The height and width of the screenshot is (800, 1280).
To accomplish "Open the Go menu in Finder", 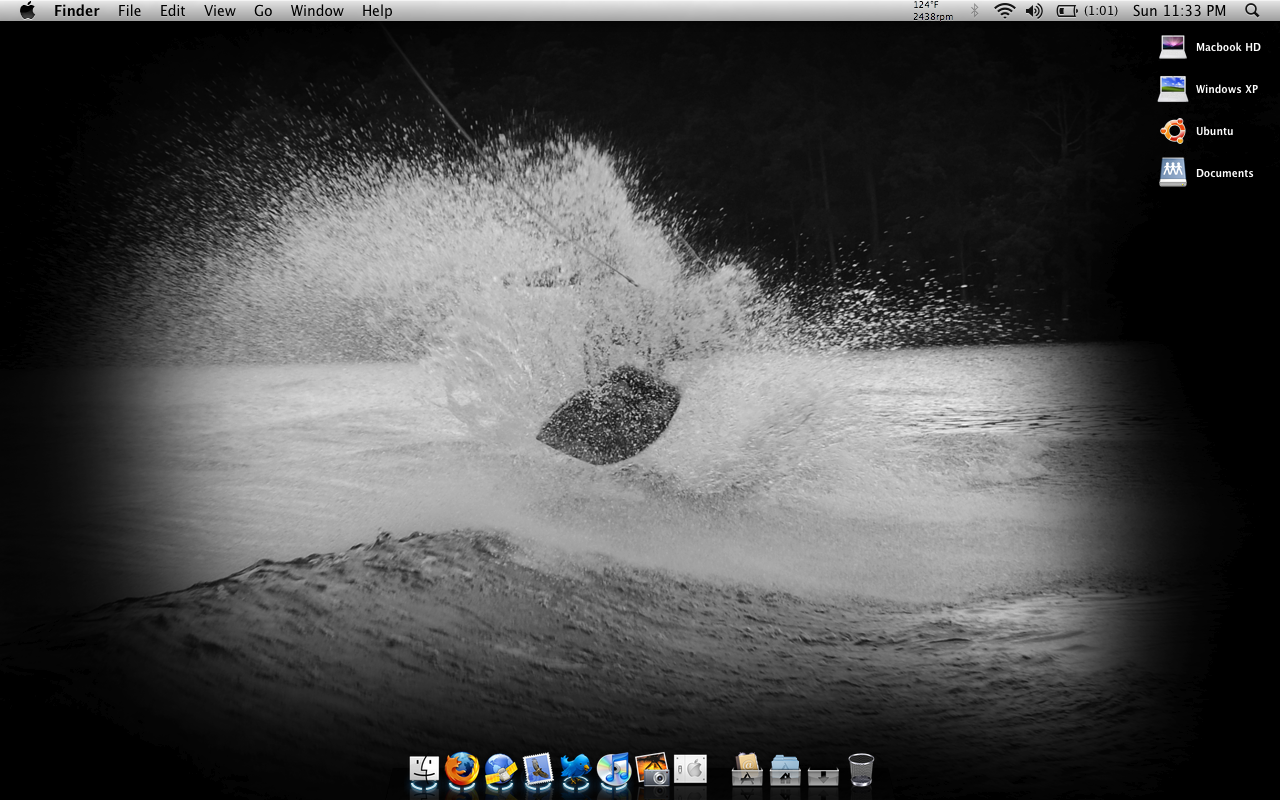I will [262, 10].
